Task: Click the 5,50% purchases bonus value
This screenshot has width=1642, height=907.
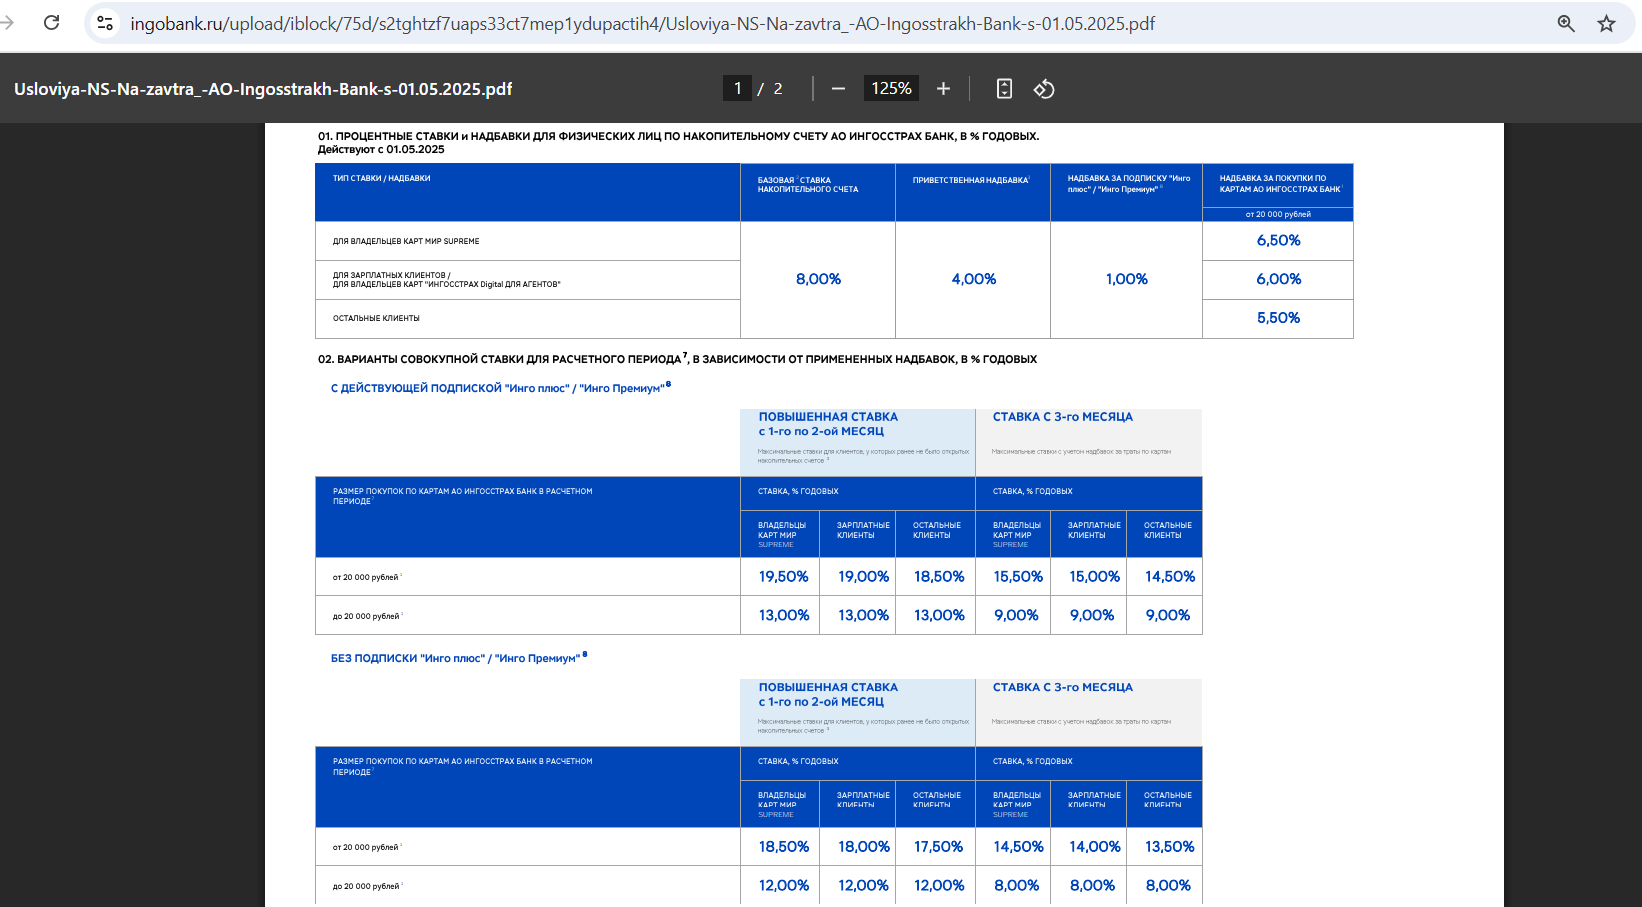Action: tap(1279, 318)
